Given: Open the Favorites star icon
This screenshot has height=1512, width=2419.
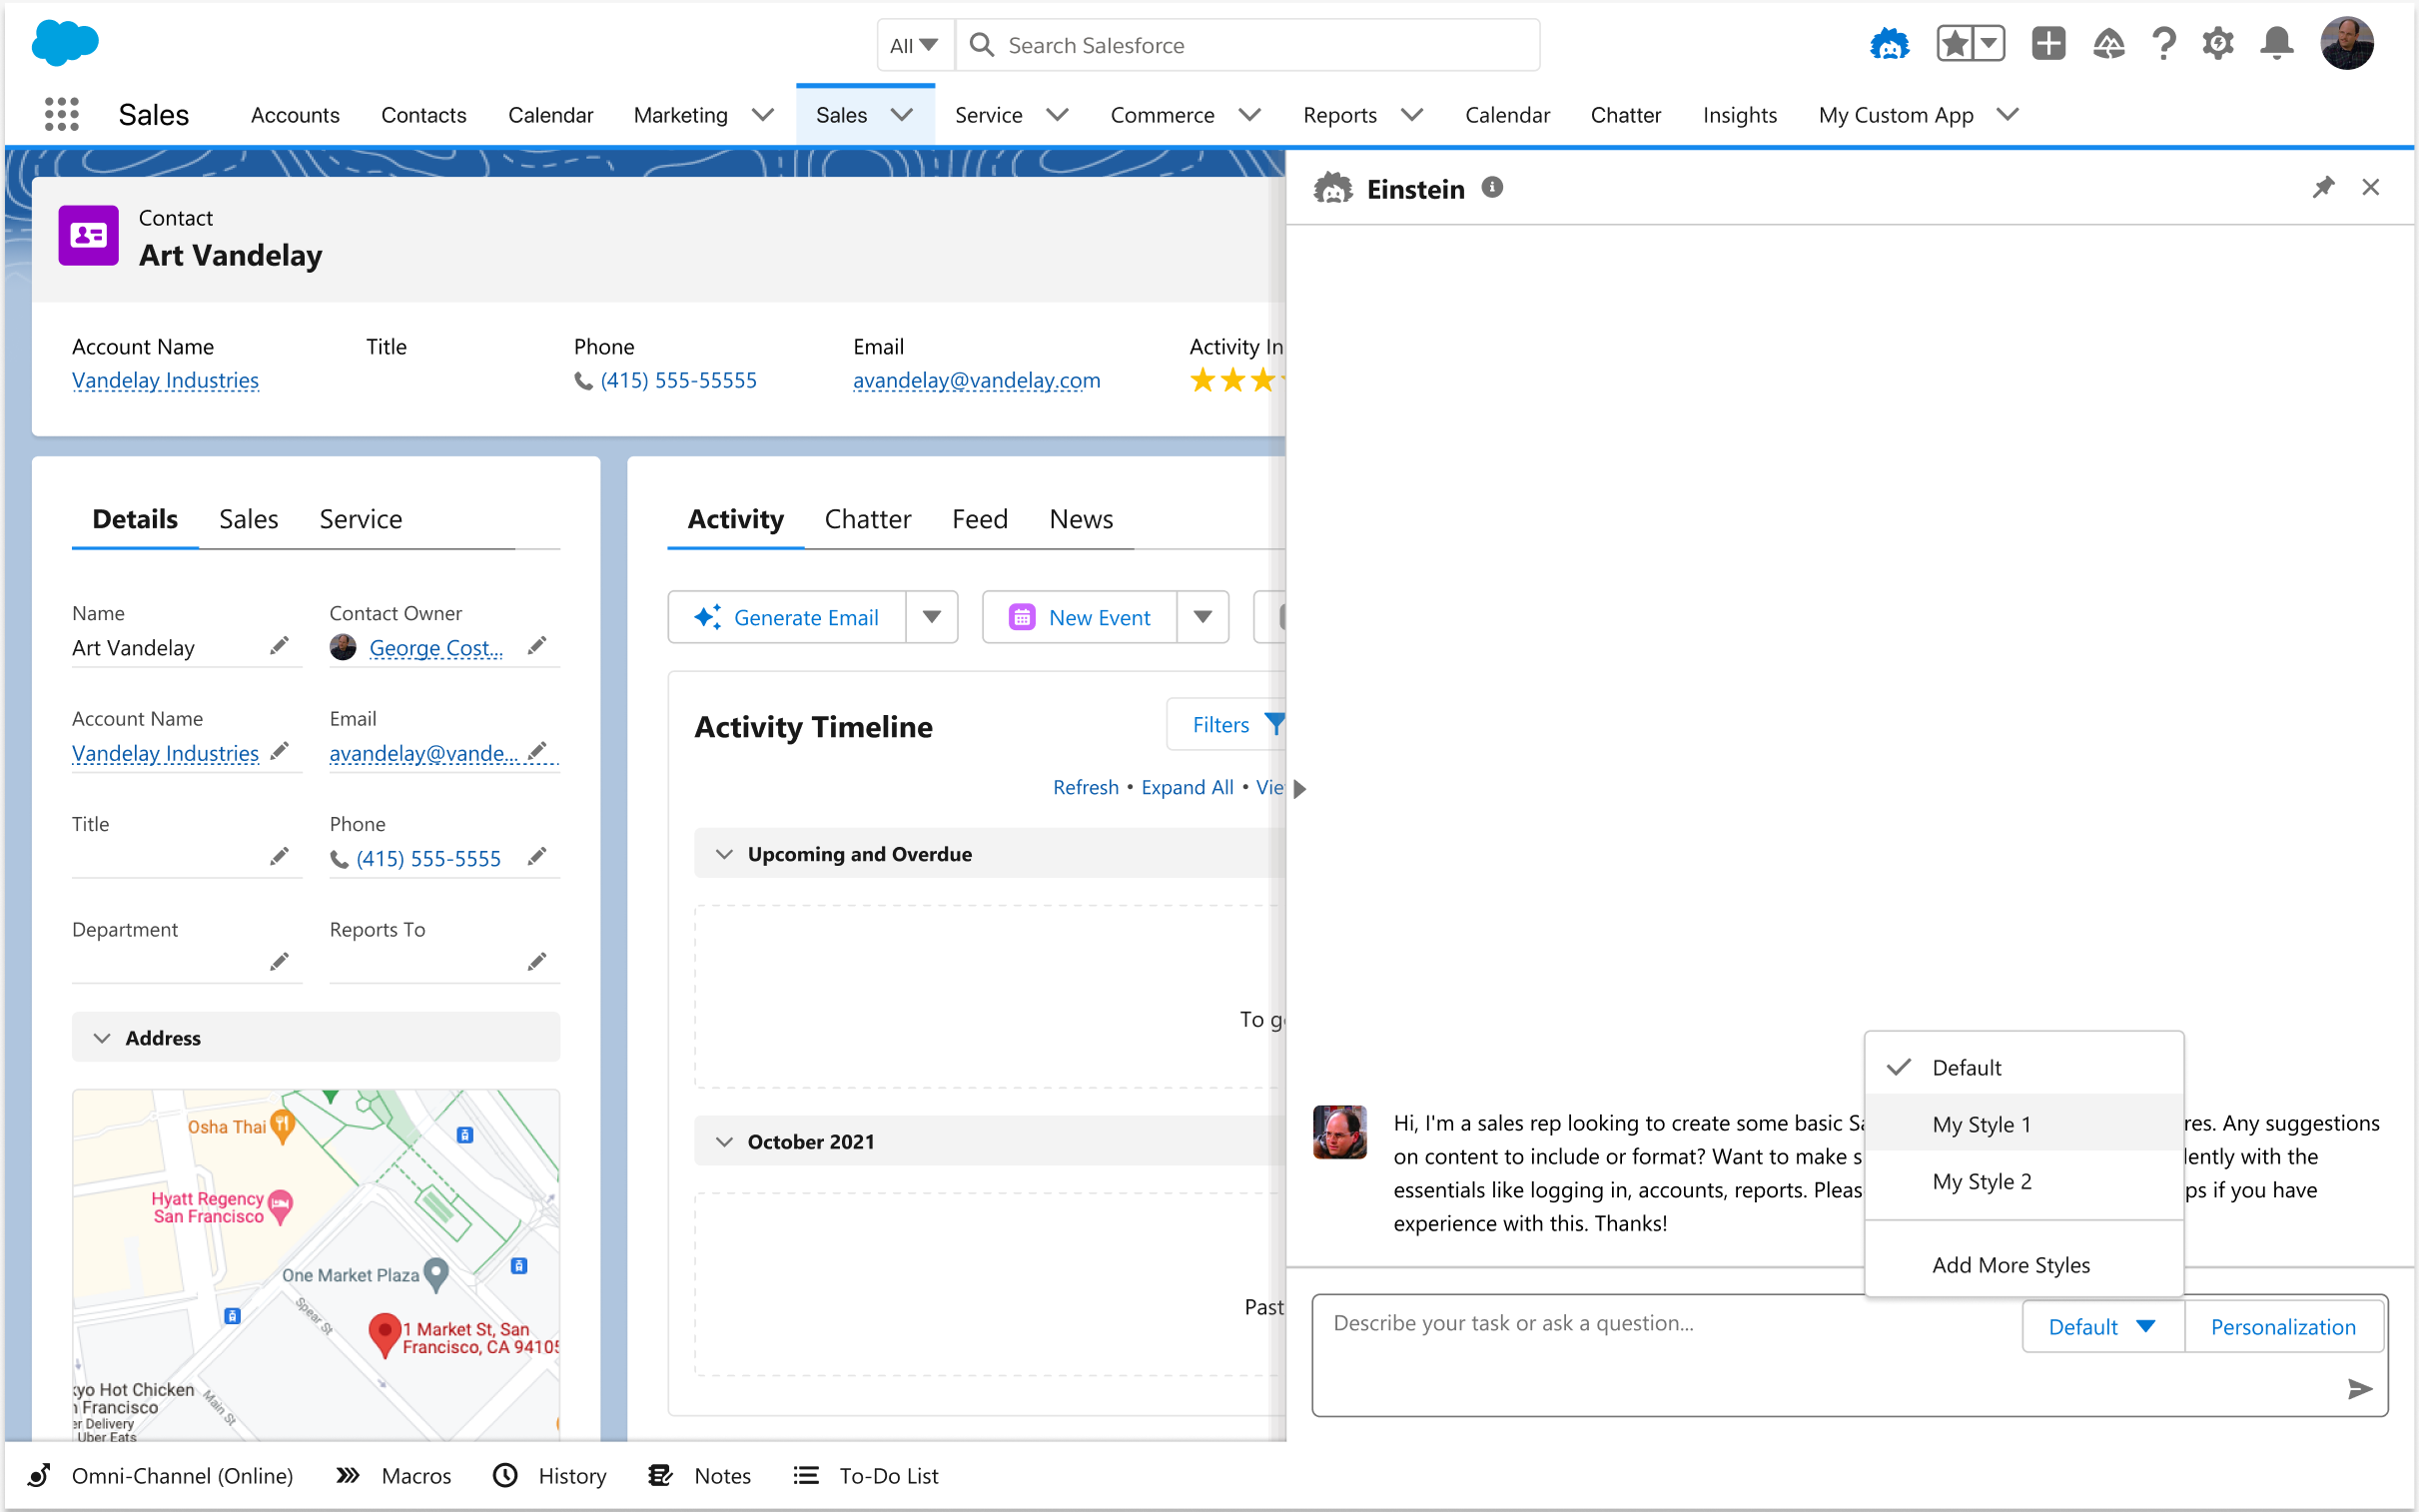Looking at the screenshot, I should point(1954,45).
